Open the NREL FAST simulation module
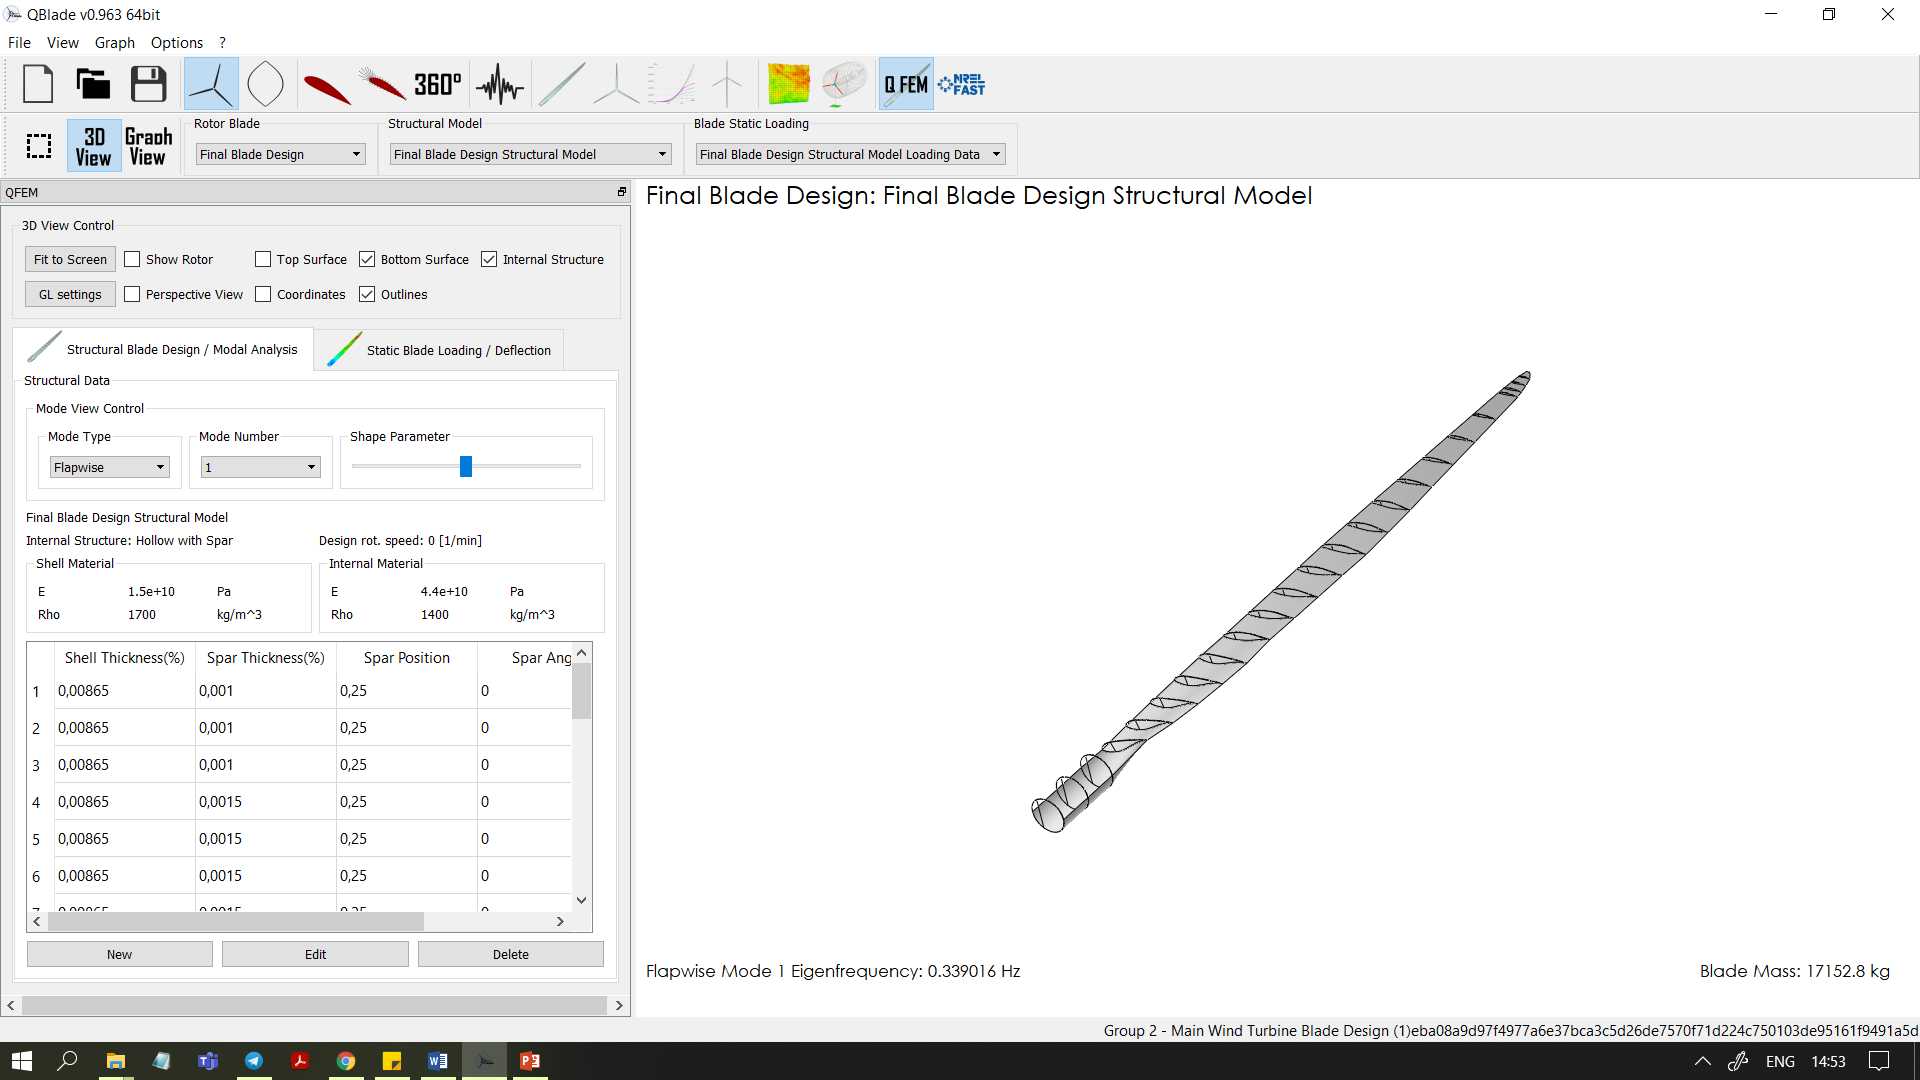The width and height of the screenshot is (1920, 1080). point(962,84)
